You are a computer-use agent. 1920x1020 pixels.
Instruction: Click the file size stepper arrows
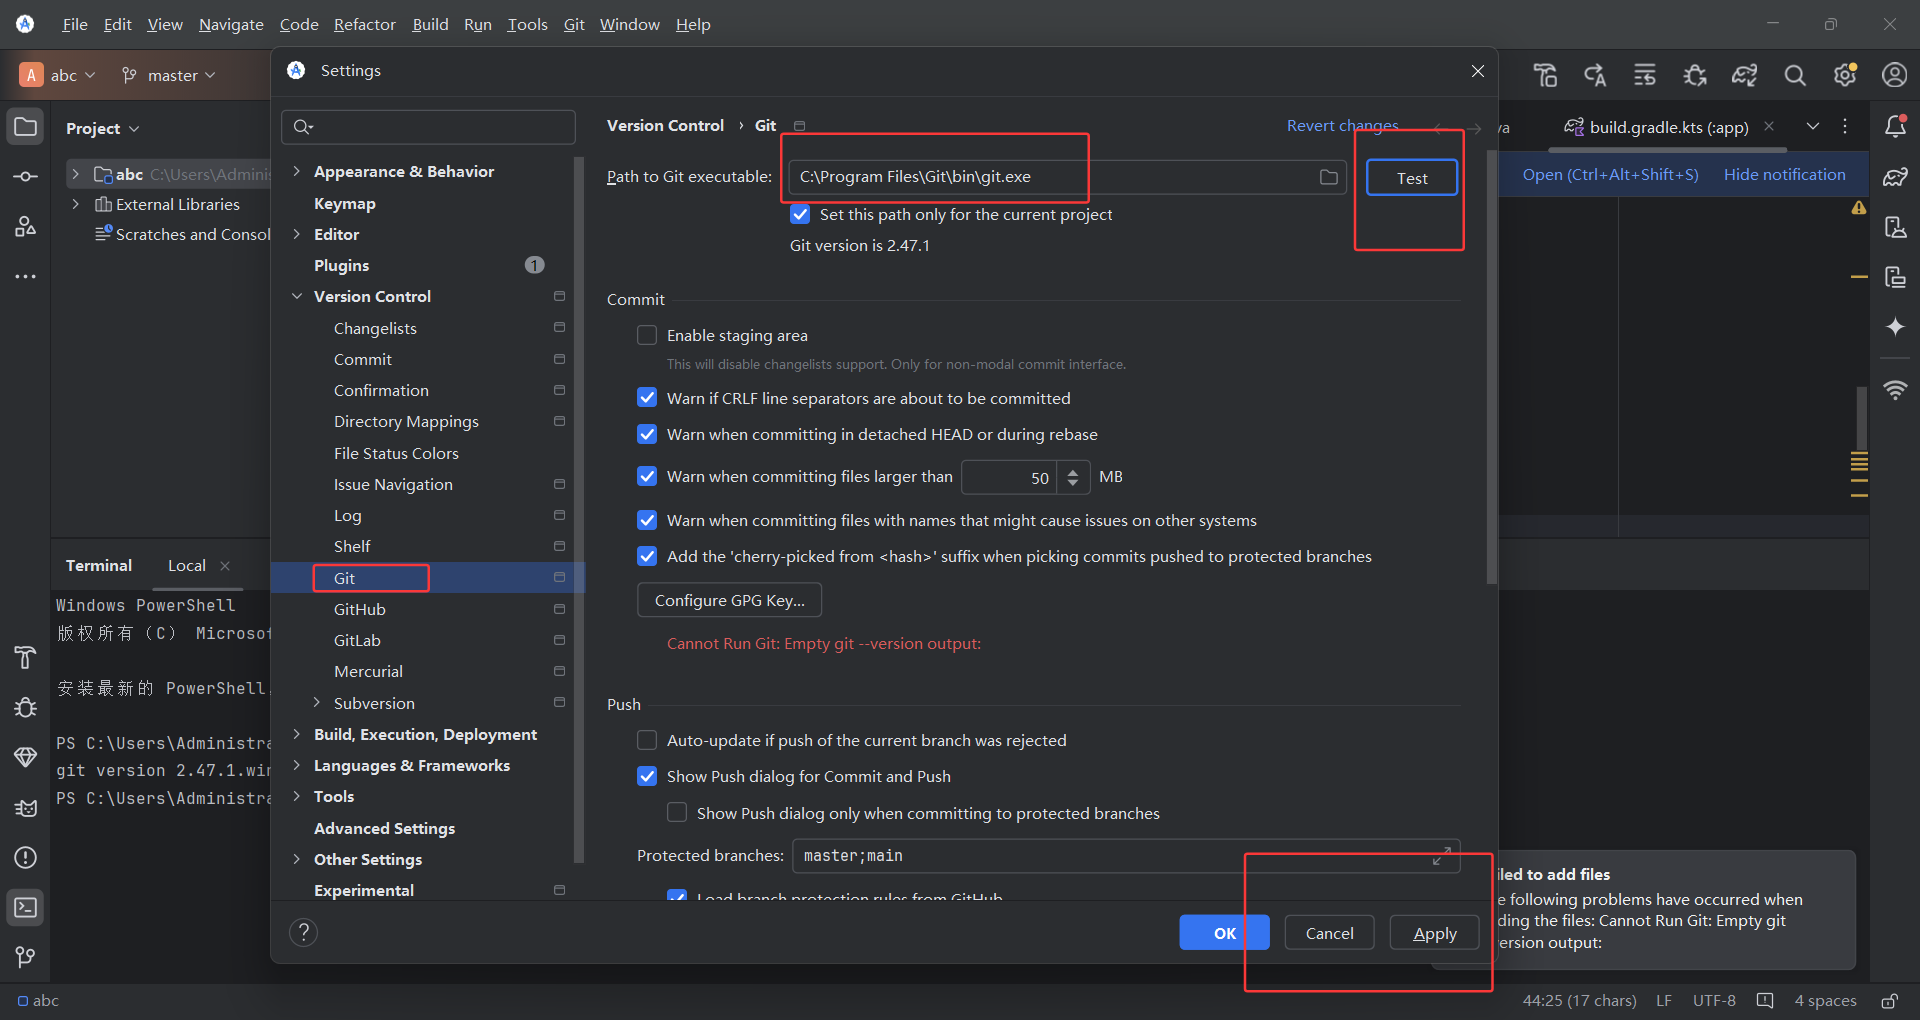click(x=1072, y=477)
